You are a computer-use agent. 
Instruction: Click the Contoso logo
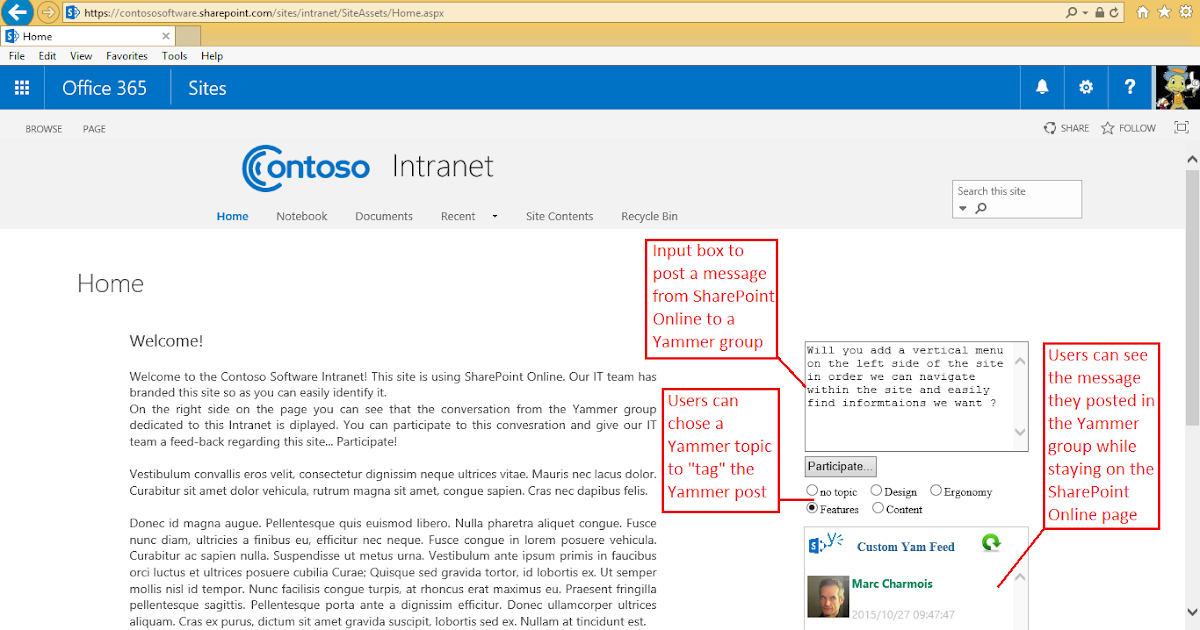tap(306, 167)
